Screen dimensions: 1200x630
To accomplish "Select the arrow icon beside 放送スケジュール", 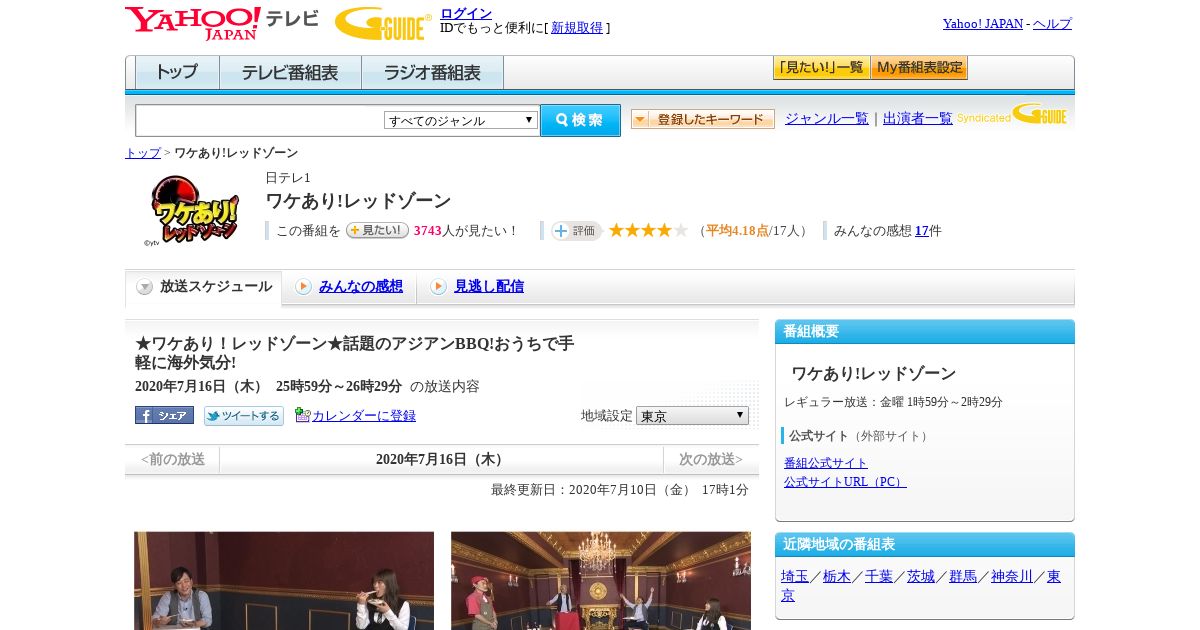I will coord(145,287).
